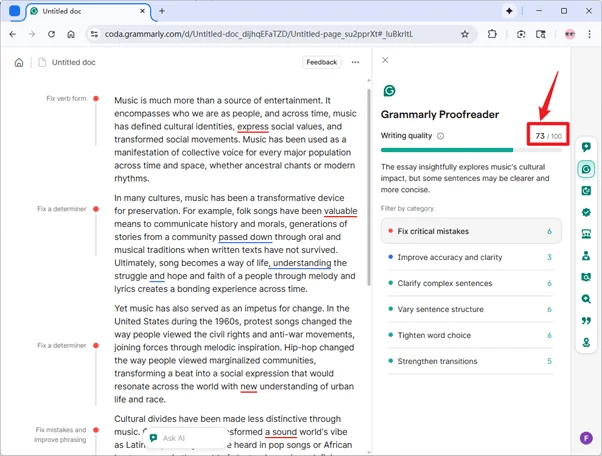Viewport: 602px width, 456px height.
Task: Open the book search agent icon
Action: point(586,277)
